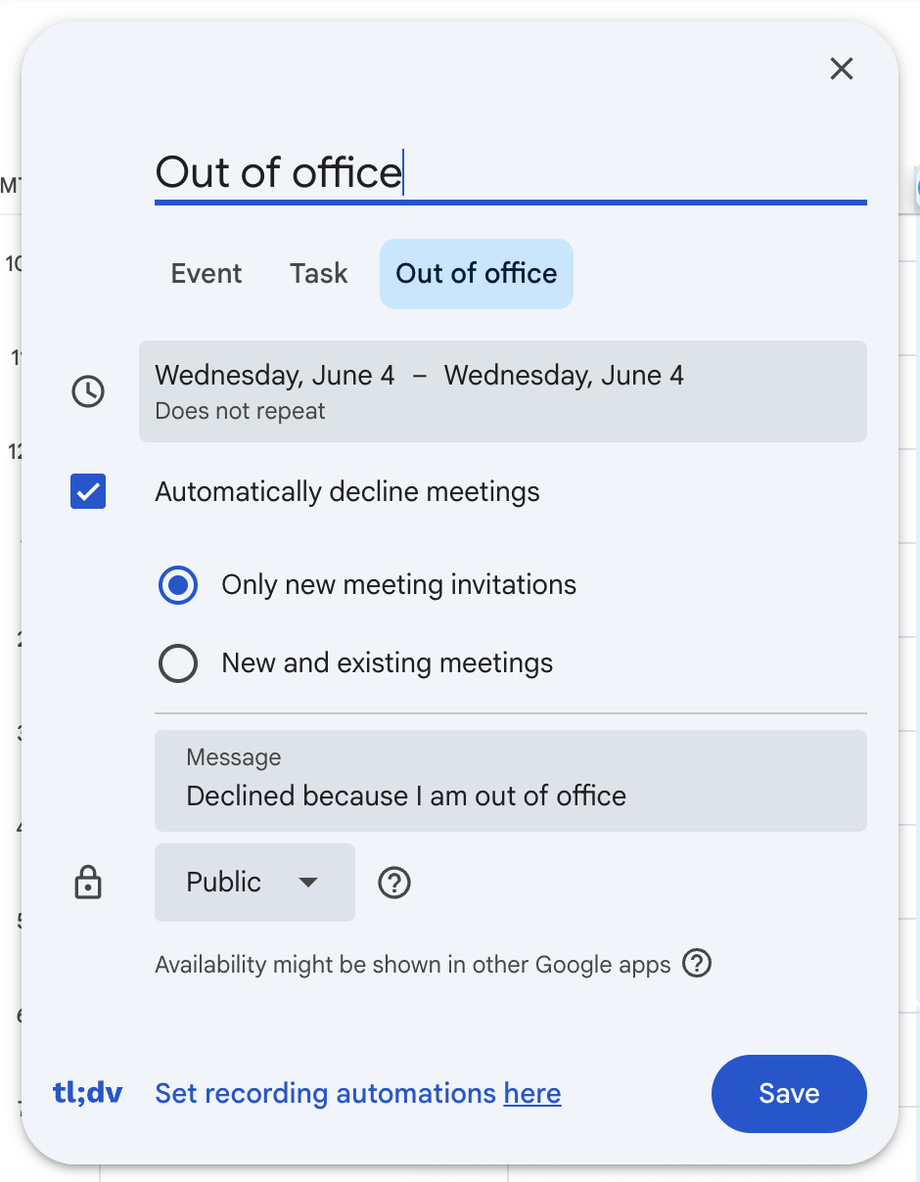Switch to the Task tab
The width and height of the screenshot is (920, 1182).
(319, 274)
